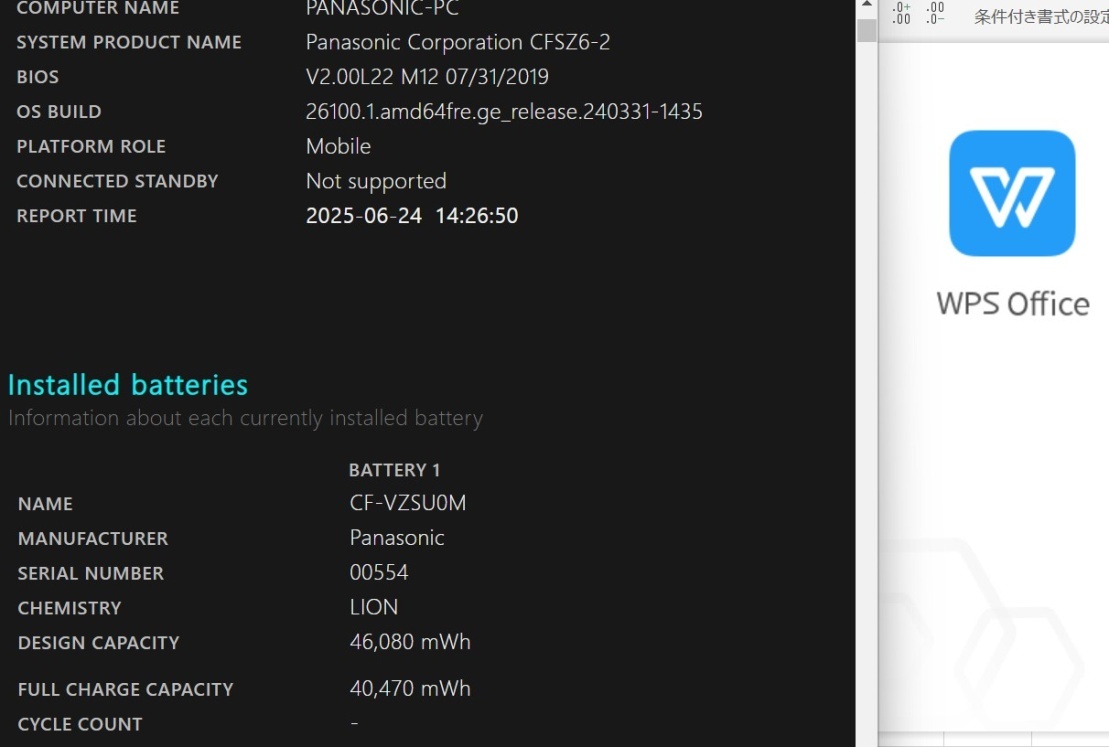Click the 'MANUFACTURER' label
This screenshot has height=747, width=1109.
(93, 539)
